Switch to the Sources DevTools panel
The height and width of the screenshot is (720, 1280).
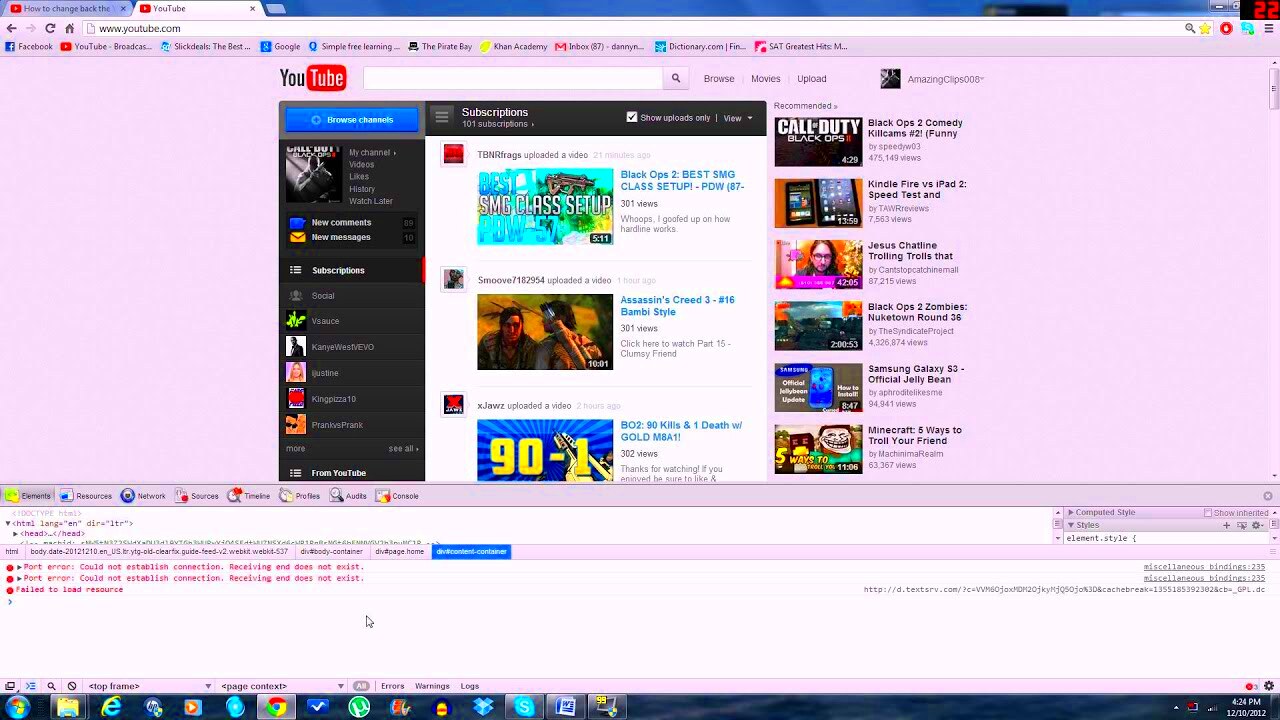point(196,496)
